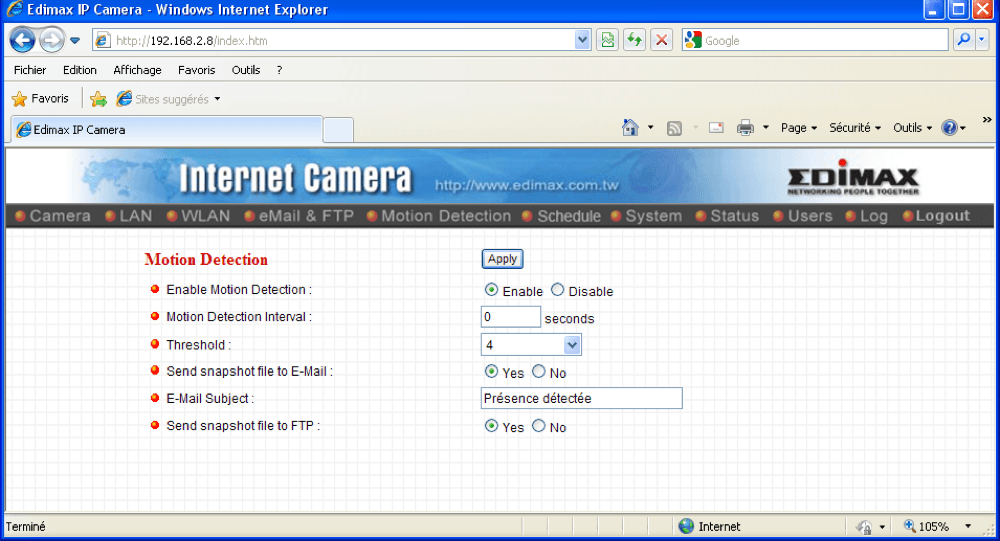Image resolution: width=1000 pixels, height=541 pixels.
Task: Open the Sécurité command menu
Action: click(x=855, y=128)
